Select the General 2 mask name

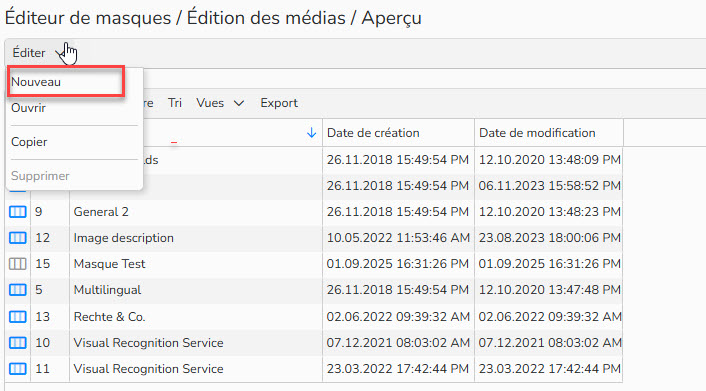(101, 212)
